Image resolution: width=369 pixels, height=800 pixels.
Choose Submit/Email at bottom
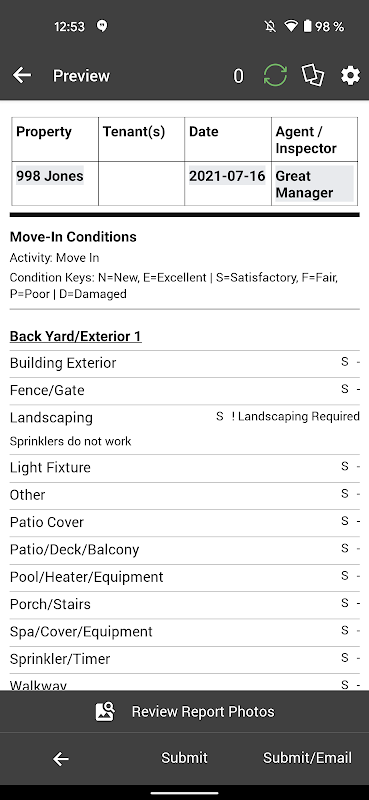307,758
